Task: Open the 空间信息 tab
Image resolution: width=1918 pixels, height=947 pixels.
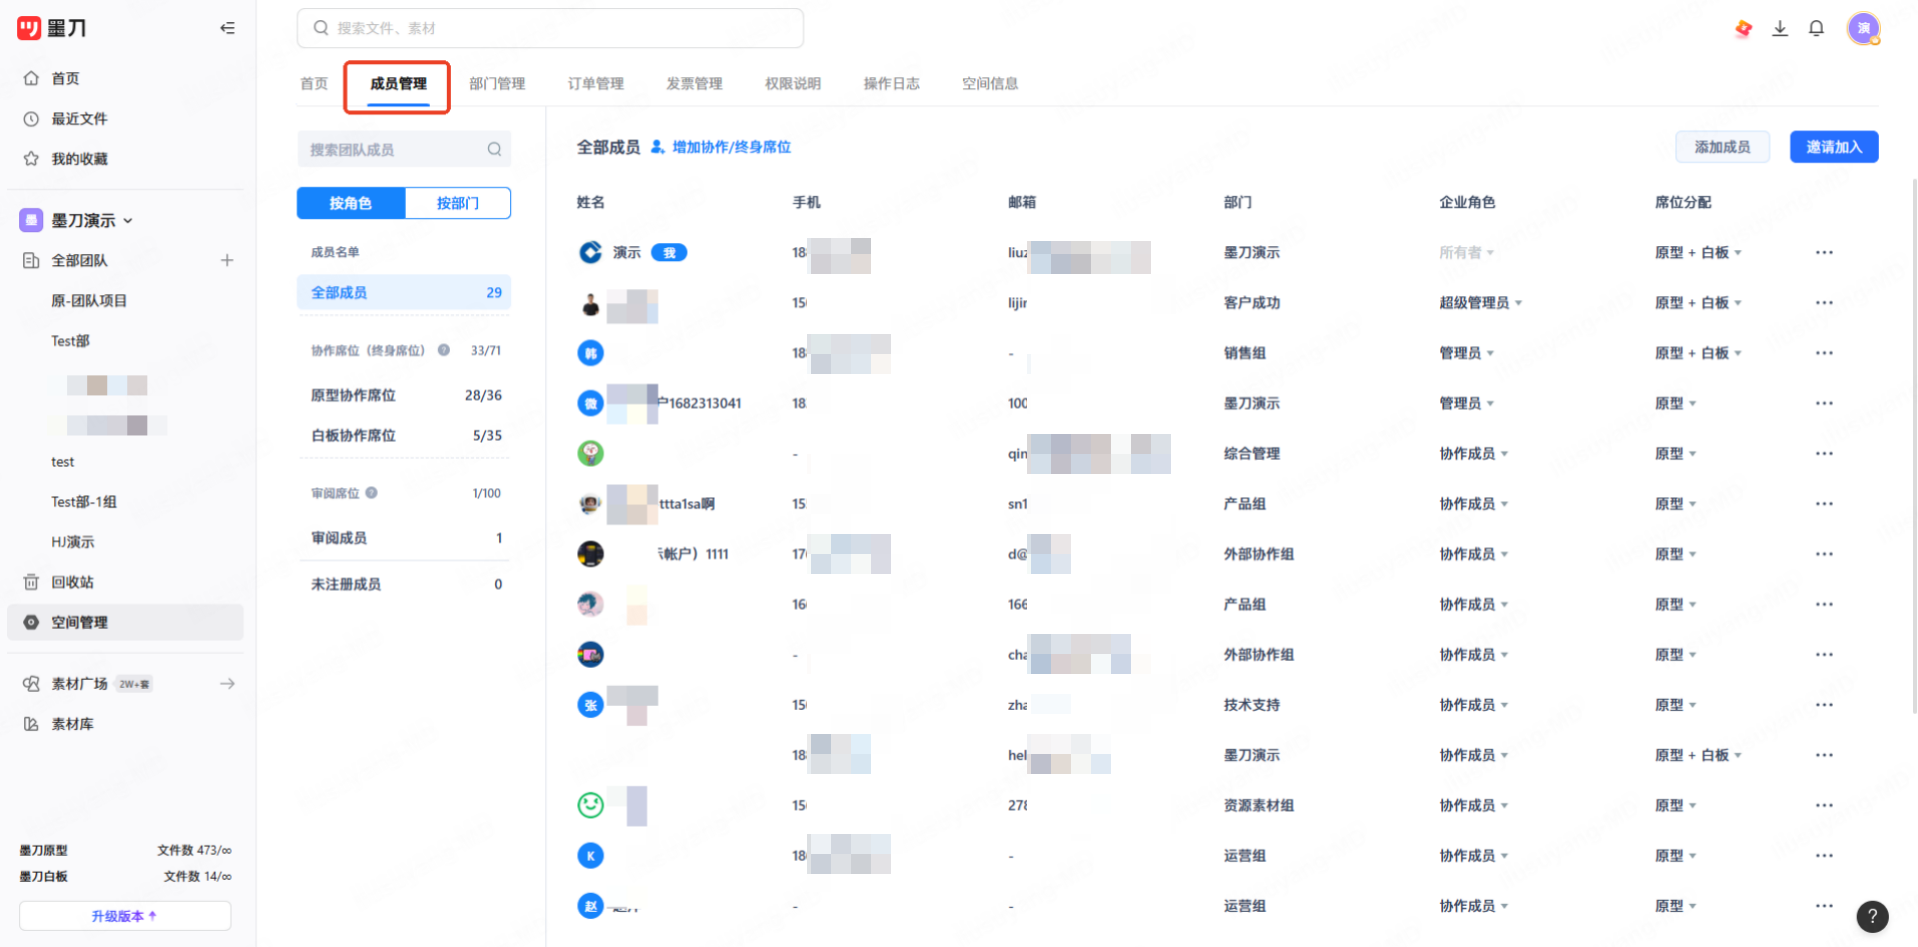Action: click(x=990, y=84)
